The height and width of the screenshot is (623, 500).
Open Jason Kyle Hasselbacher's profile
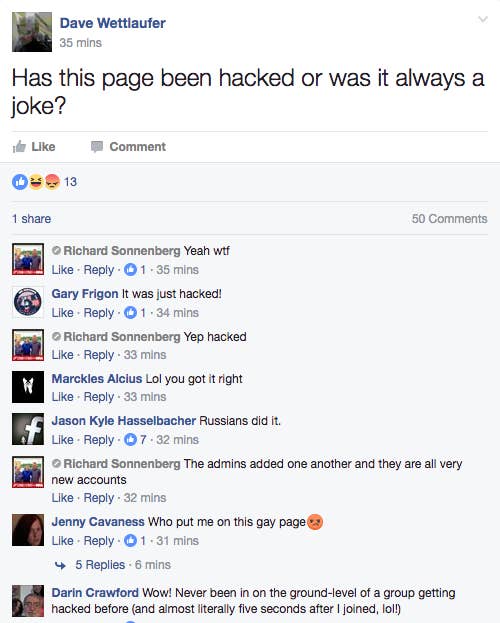(124, 420)
